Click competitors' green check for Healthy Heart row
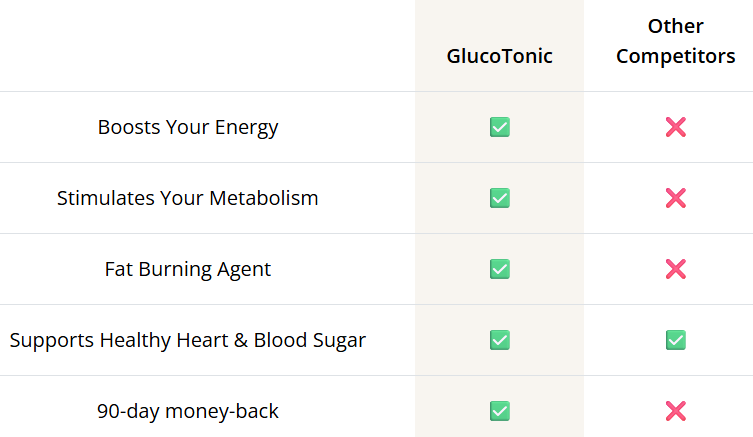The width and height of the screenshot is (753, 437). [x=675, y=340]
